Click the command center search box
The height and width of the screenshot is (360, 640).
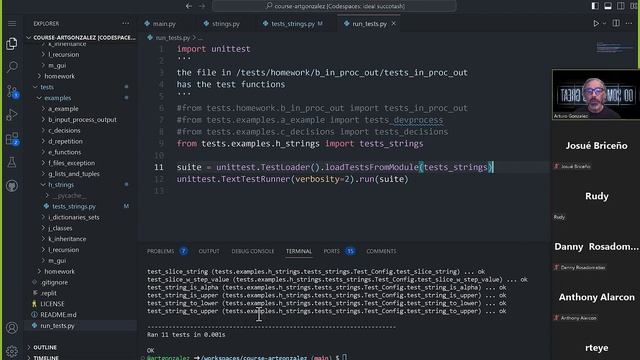pyautogui.click(x=334, y=6)
